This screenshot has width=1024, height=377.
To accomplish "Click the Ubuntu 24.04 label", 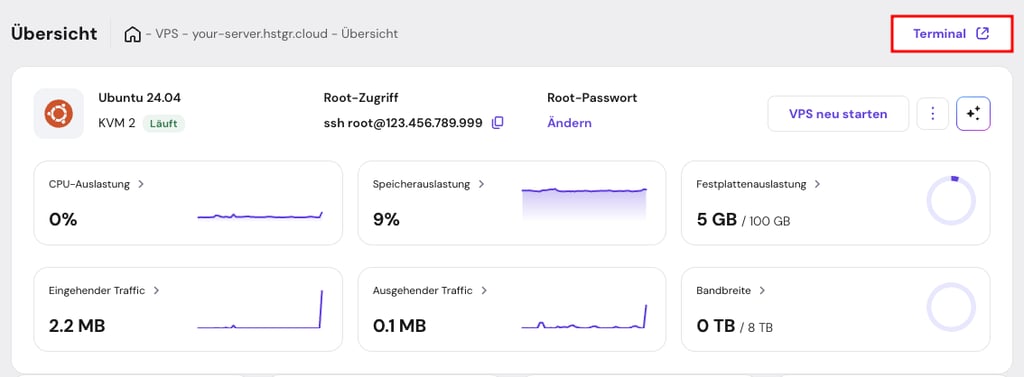I will [x=140, y=98].
